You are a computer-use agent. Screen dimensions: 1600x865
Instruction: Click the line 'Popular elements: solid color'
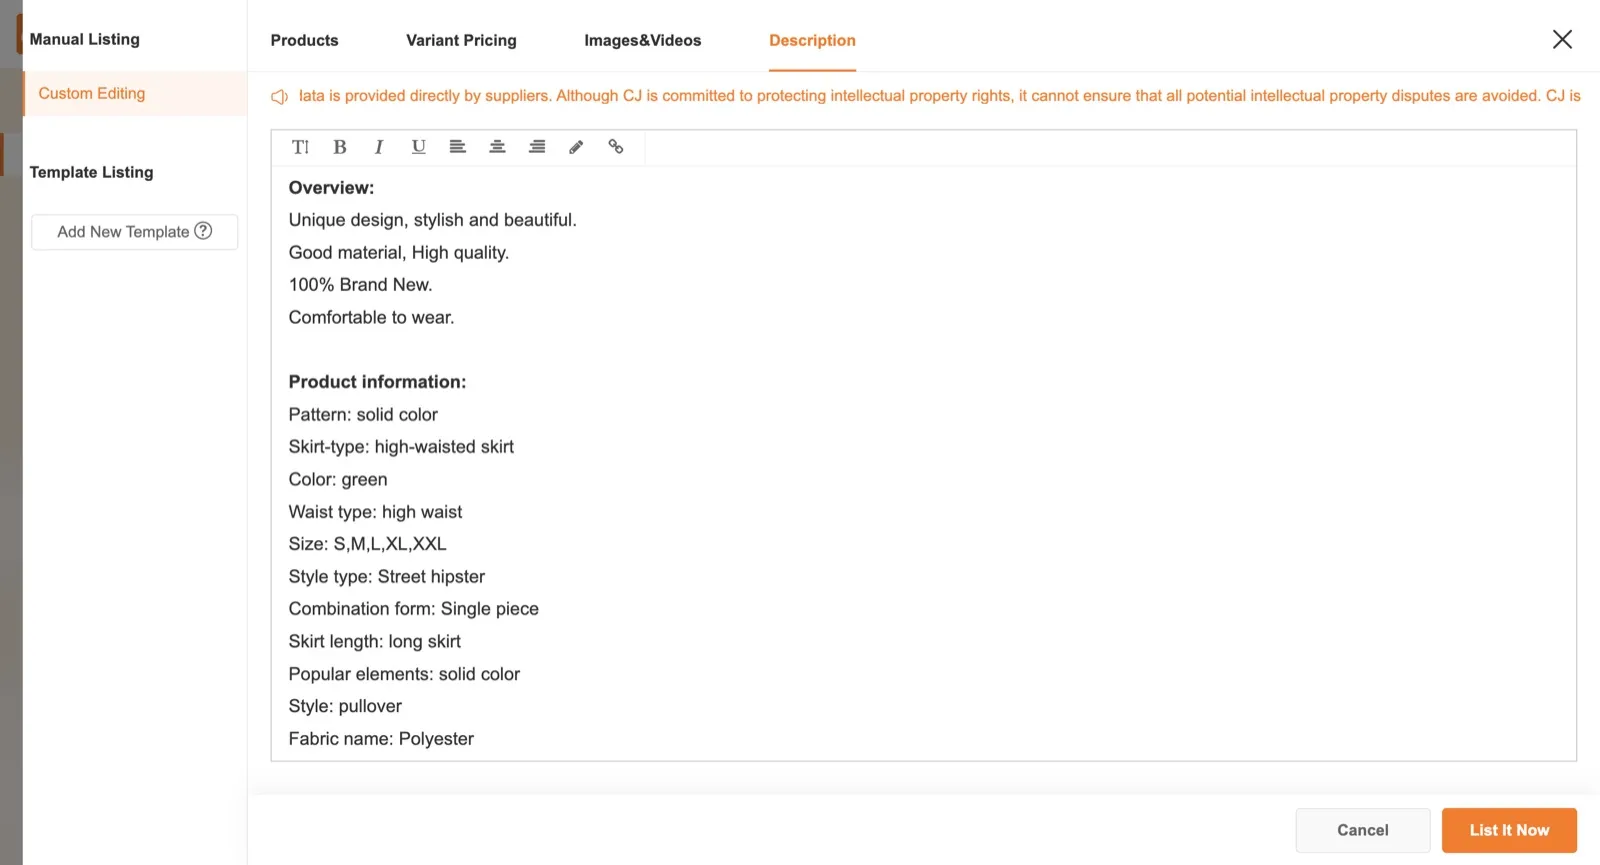(404, 674)
